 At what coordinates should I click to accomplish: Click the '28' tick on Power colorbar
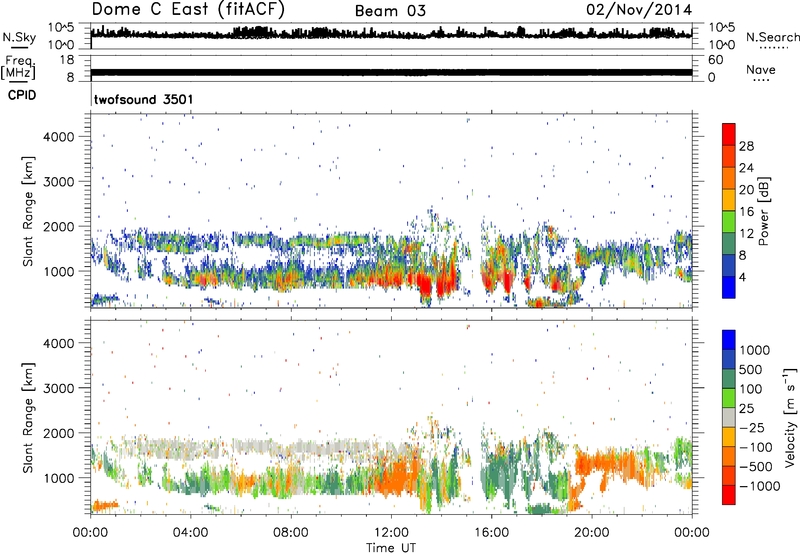pyautogui.click(x=746, y=146)
